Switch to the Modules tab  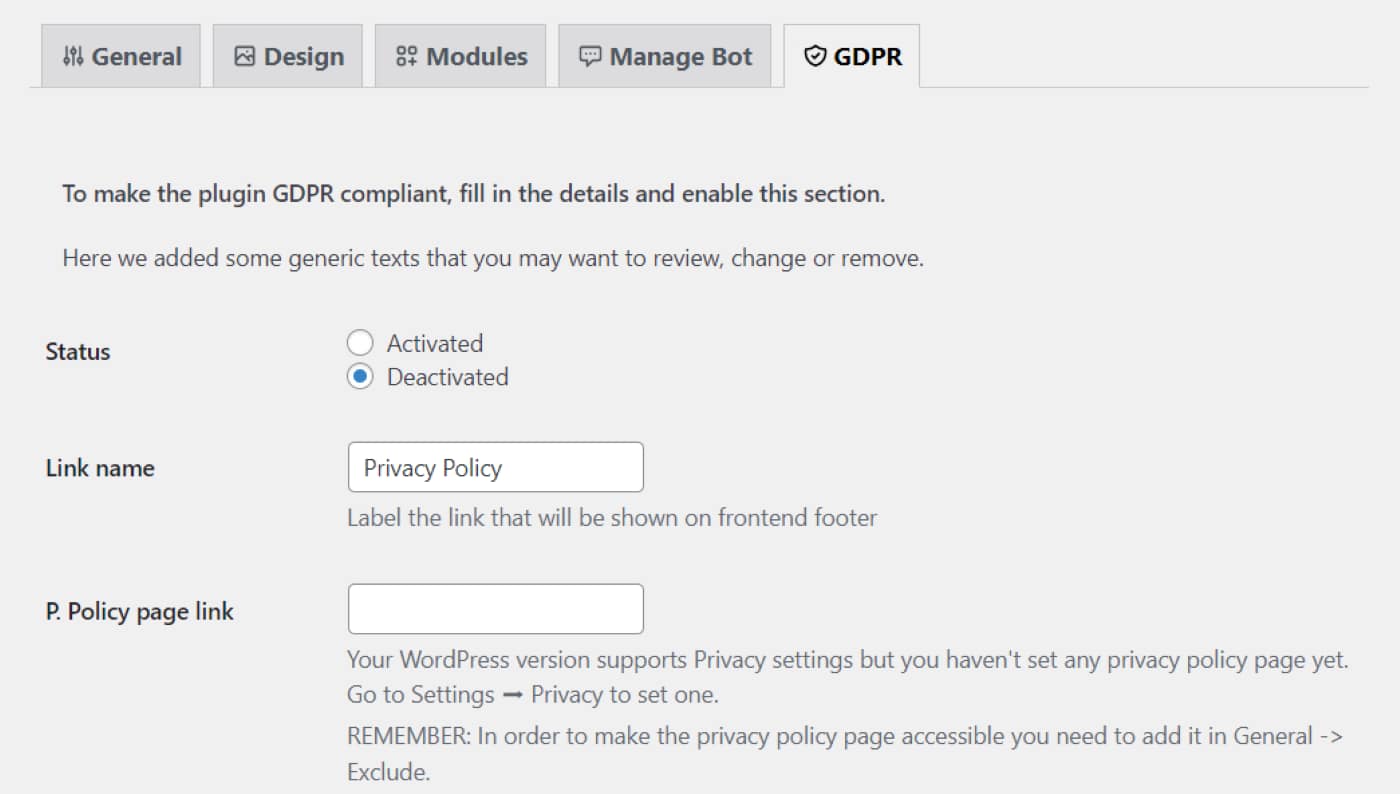click(x=460, y=56)
